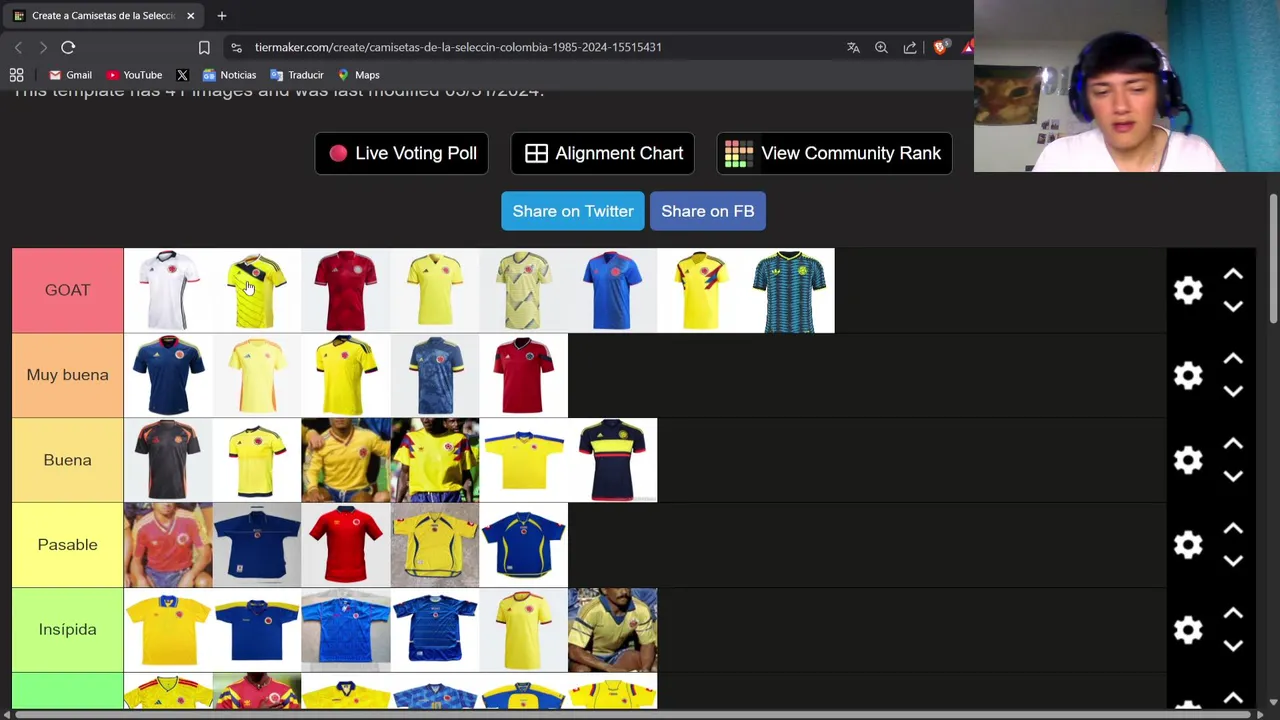Move Insípida row up with arrow
This screenshot has height=720, width=1280.
click(1233, 614)
